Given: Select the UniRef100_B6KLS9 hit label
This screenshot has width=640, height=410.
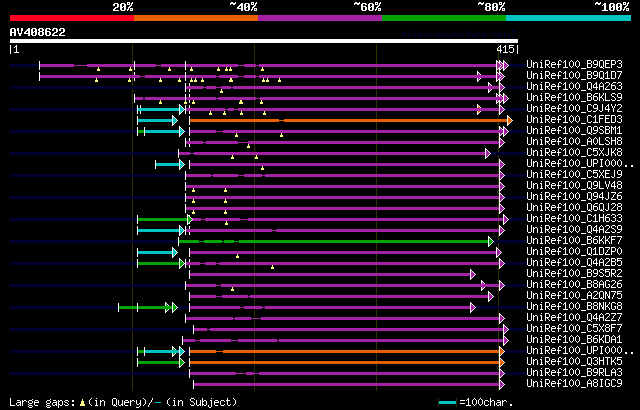Looking at the screenshot, I should [x=574, y=98].
